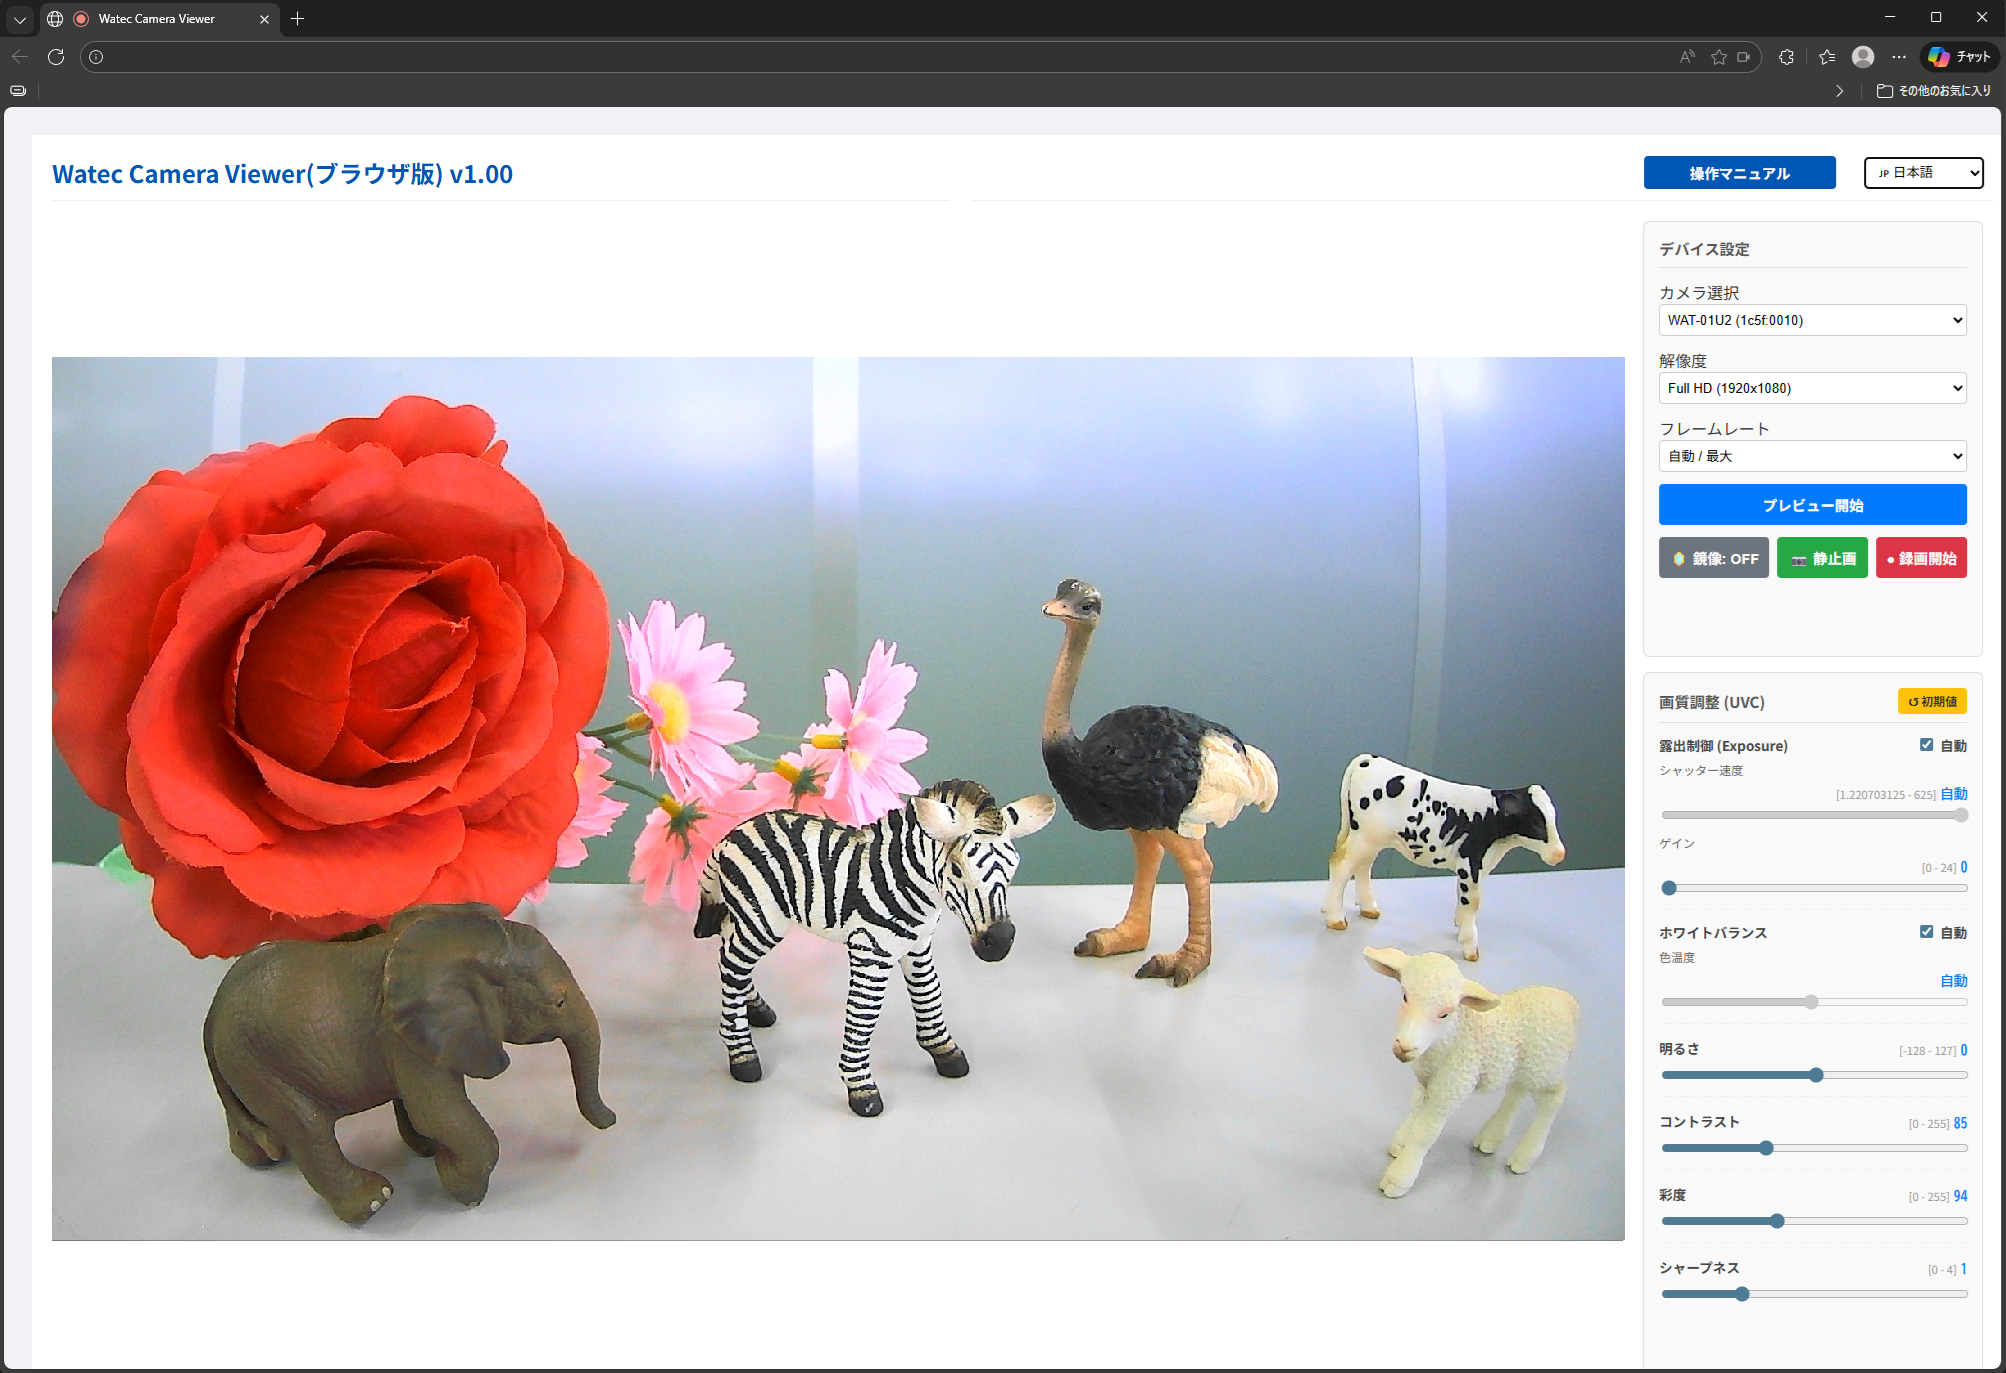
Task: Expand the 解像度 resolution dropdown
Action: (x=1812, y=388)
